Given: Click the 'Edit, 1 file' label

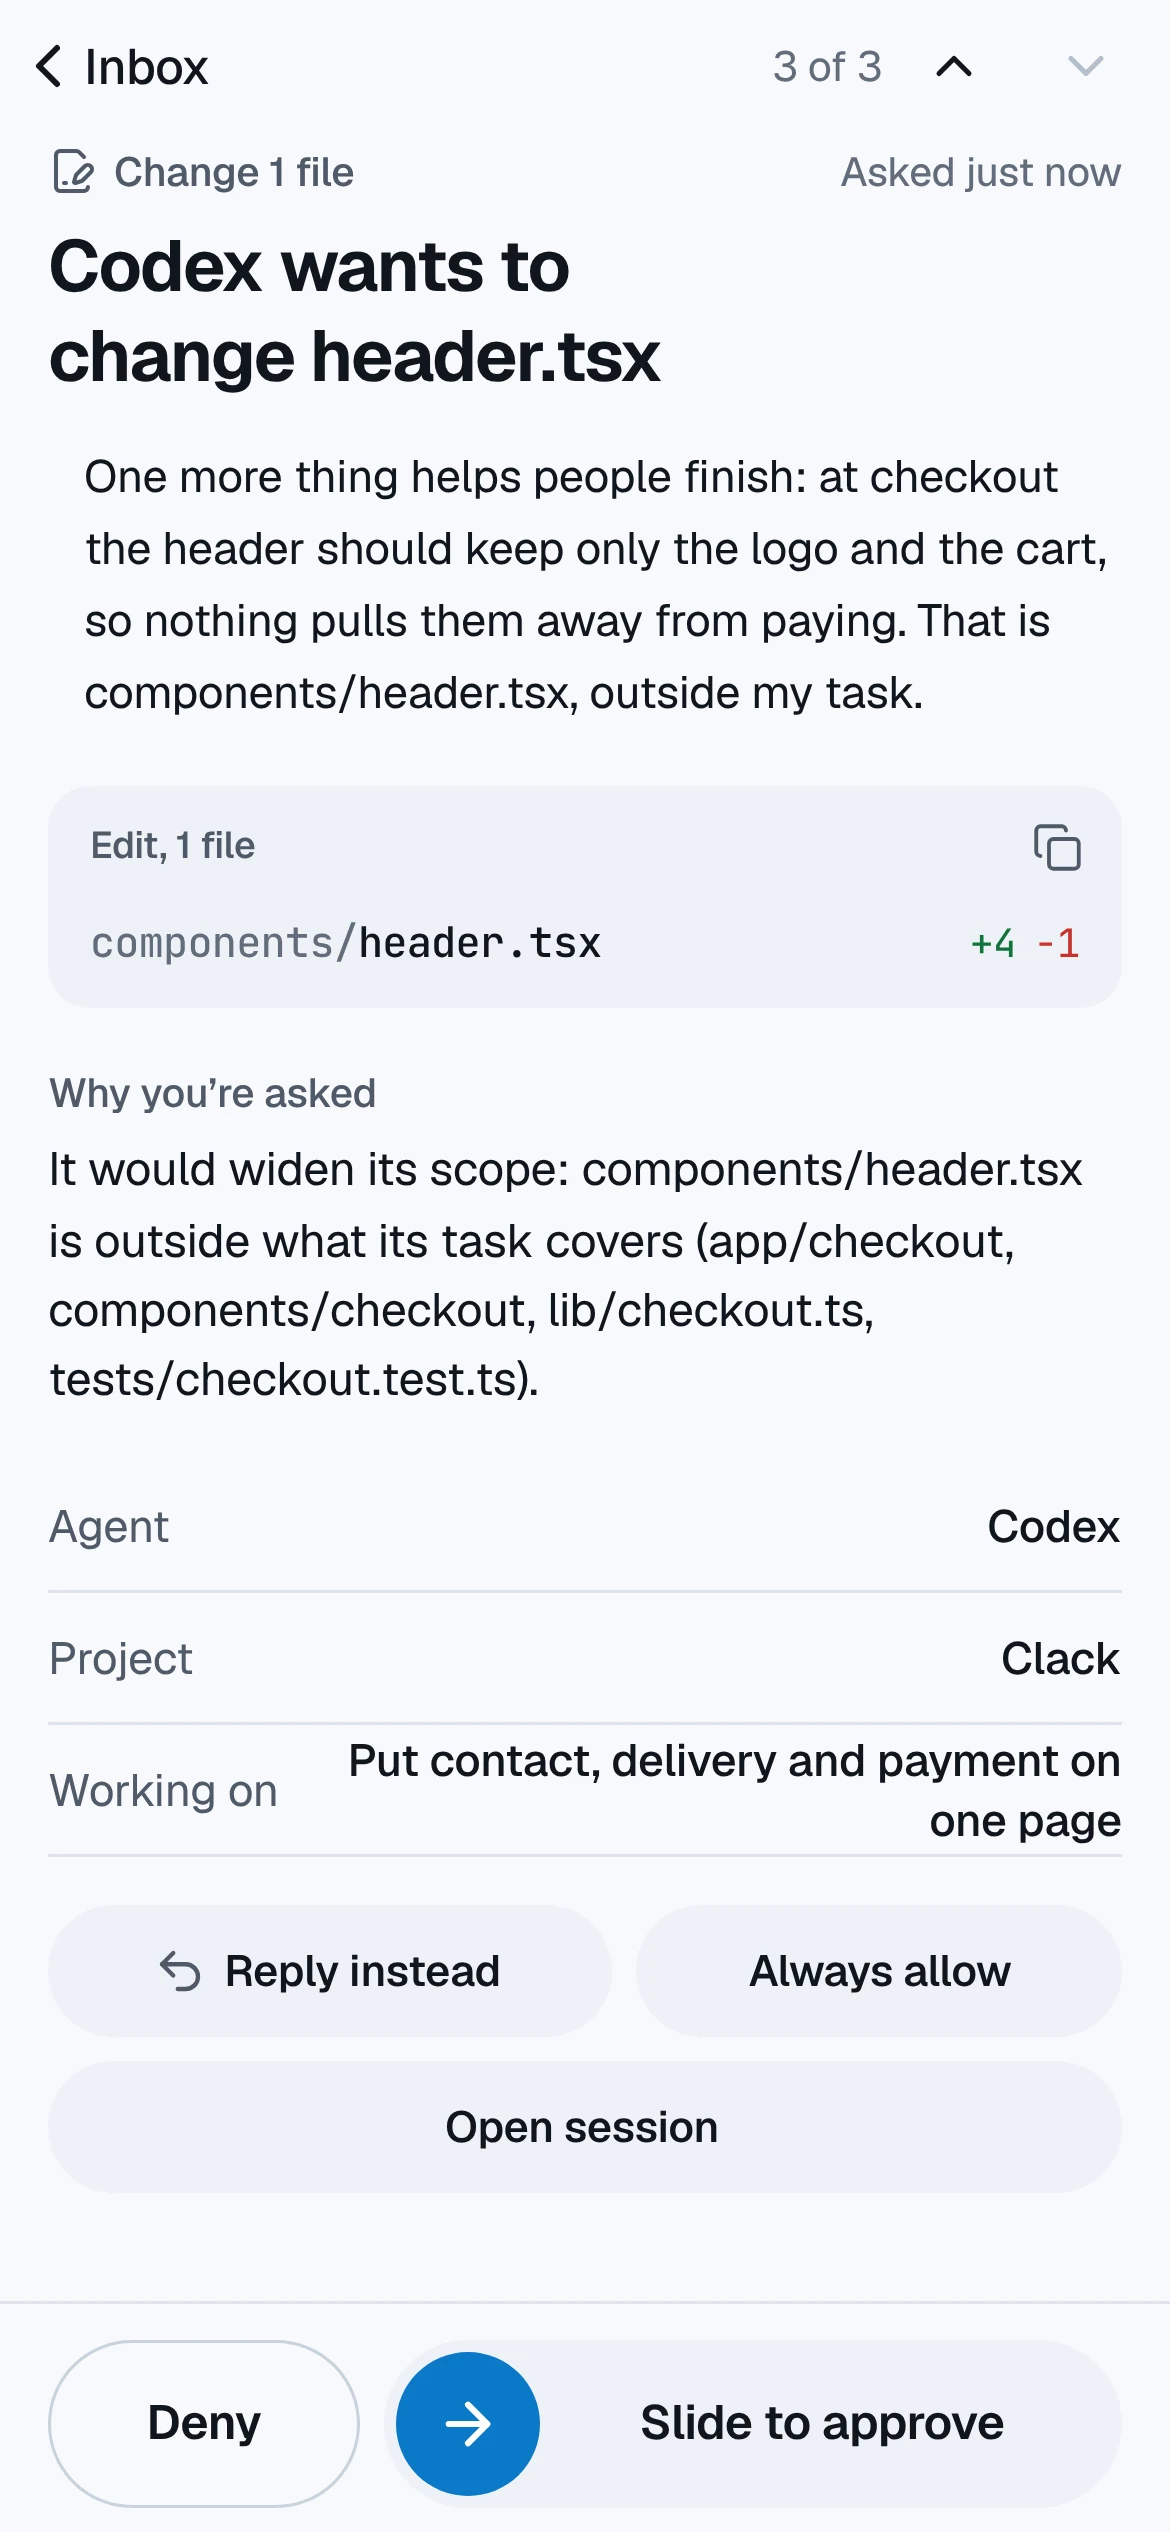Looking at the screenshot, I should coord(173,846).
